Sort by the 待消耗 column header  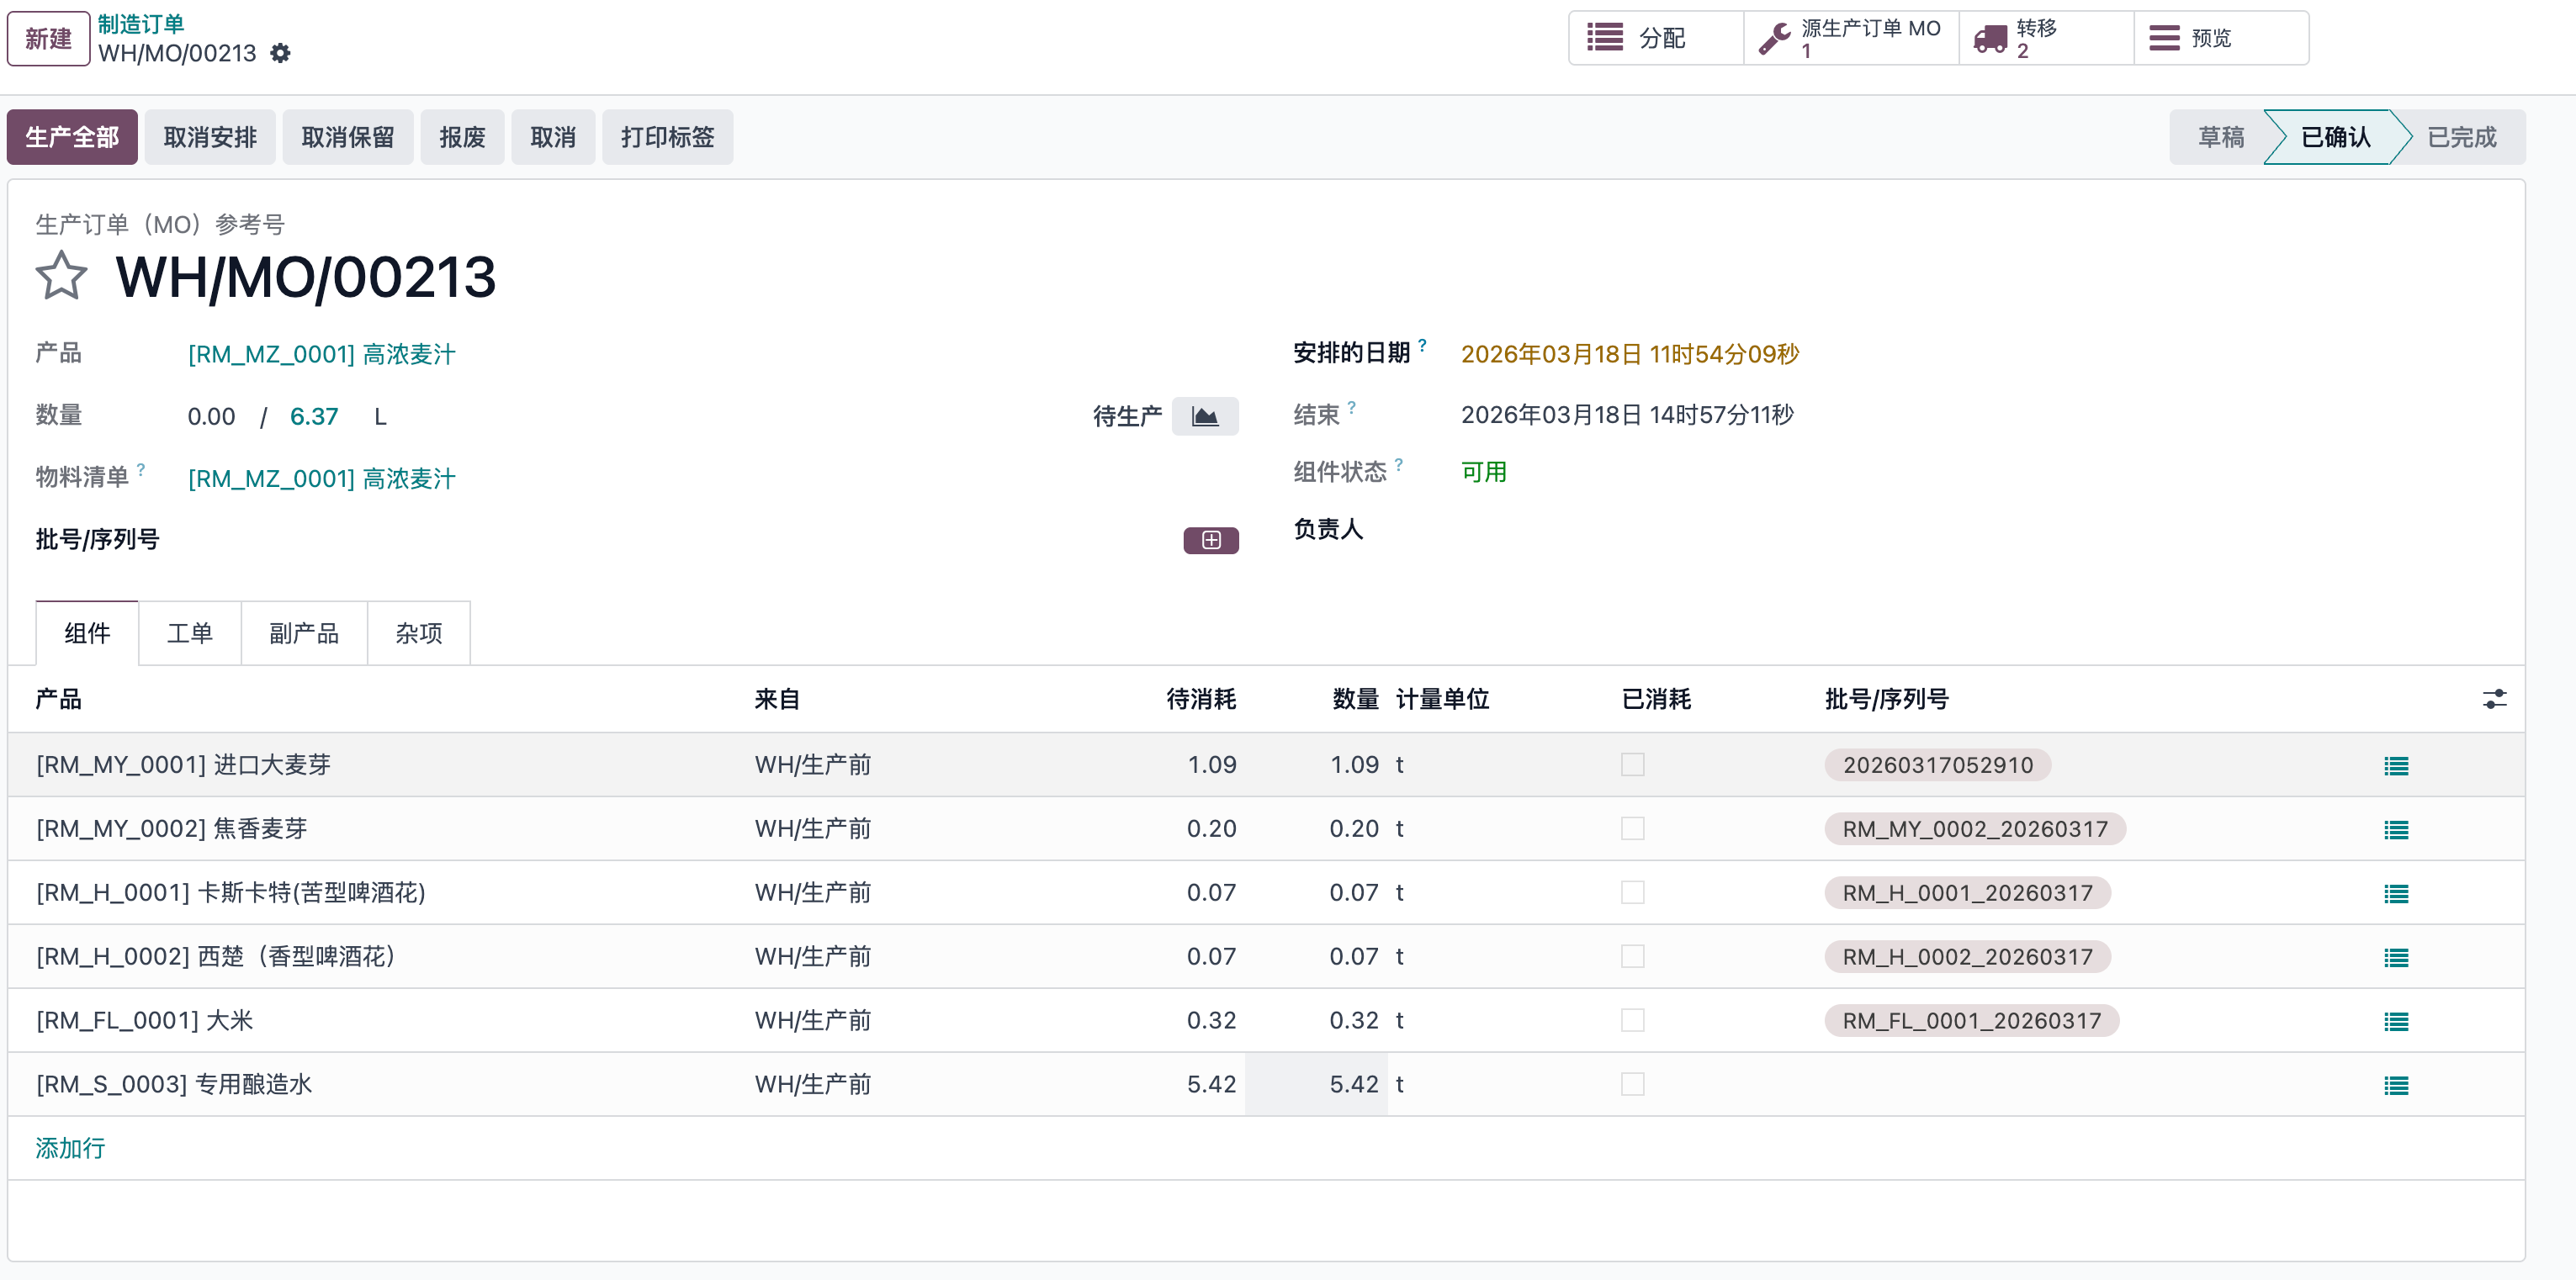(1201, 699)
